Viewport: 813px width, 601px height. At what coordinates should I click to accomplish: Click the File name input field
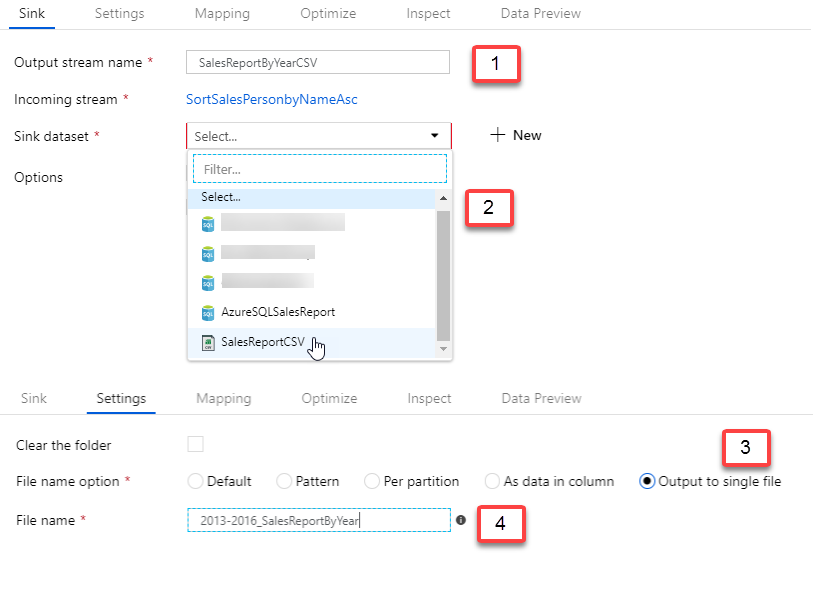(319, 520)
